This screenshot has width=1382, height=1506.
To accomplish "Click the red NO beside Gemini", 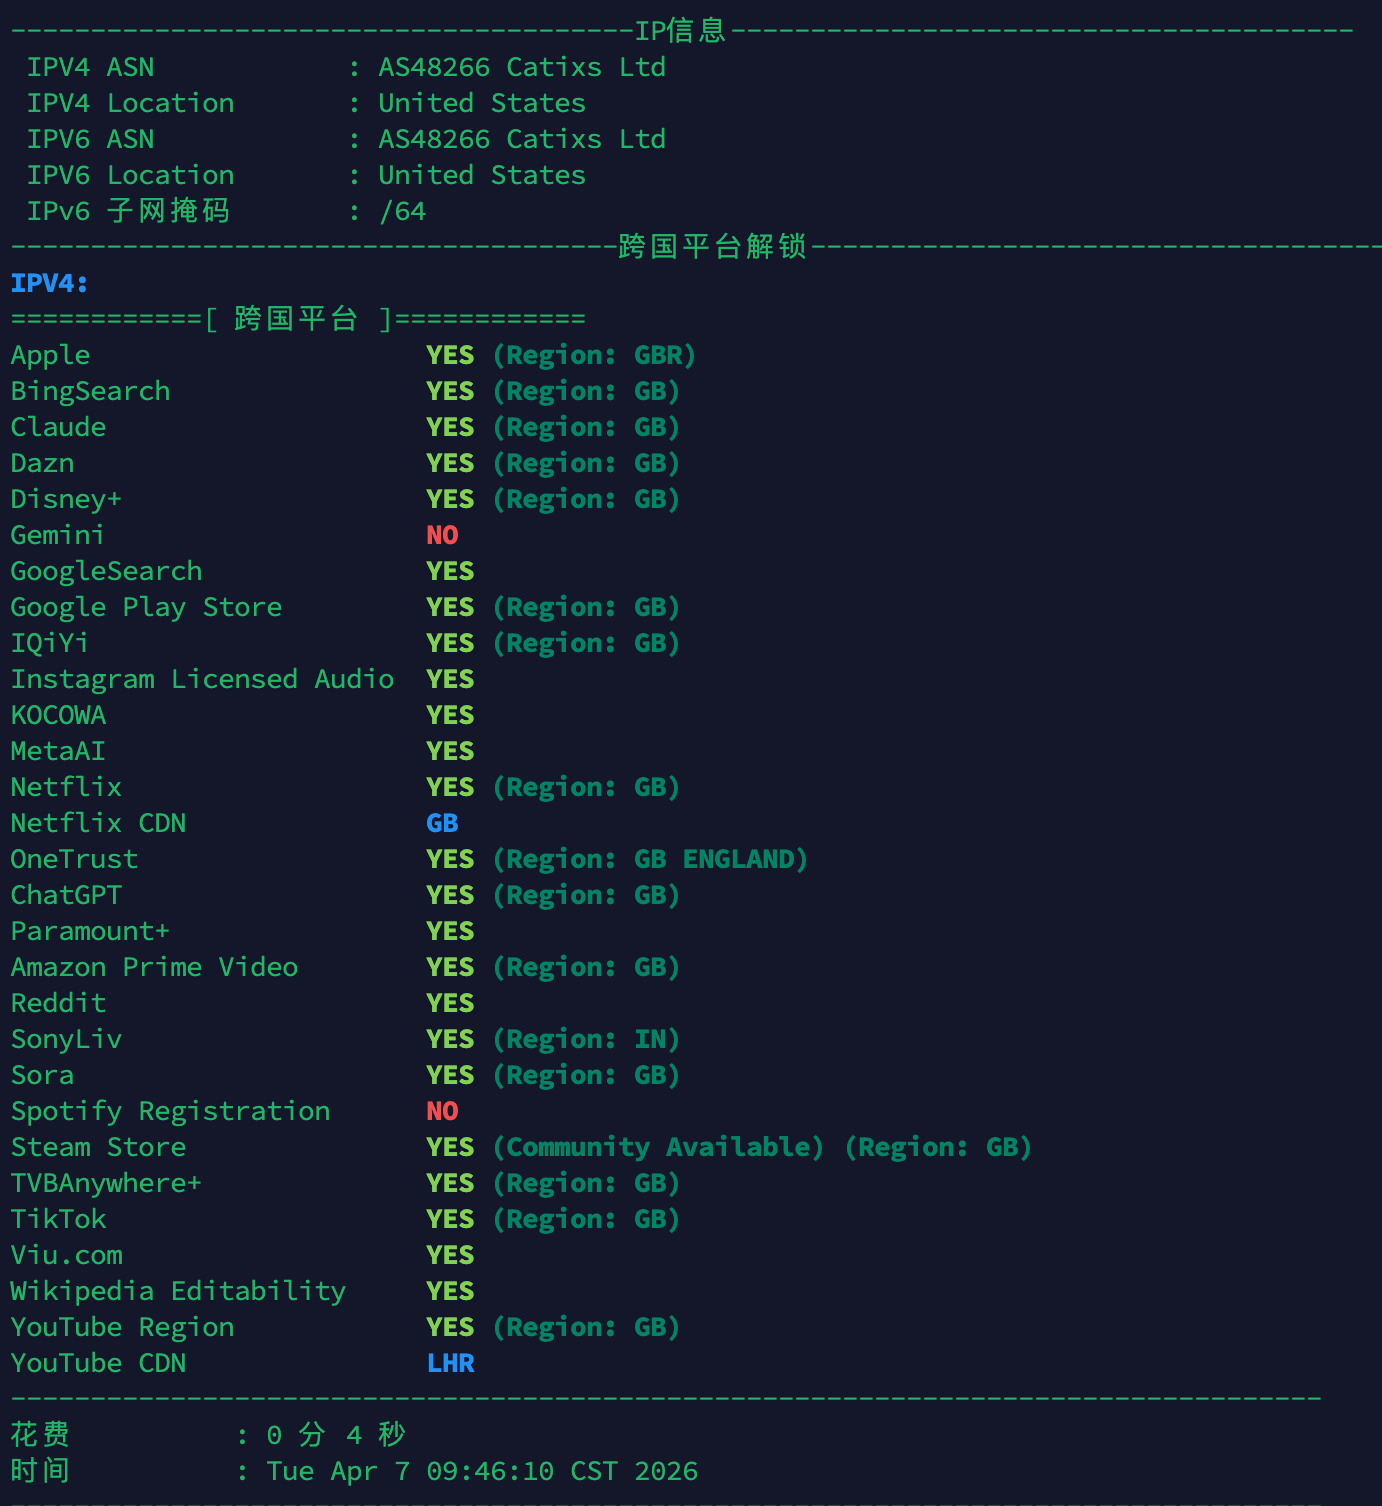I will [442, 535].
